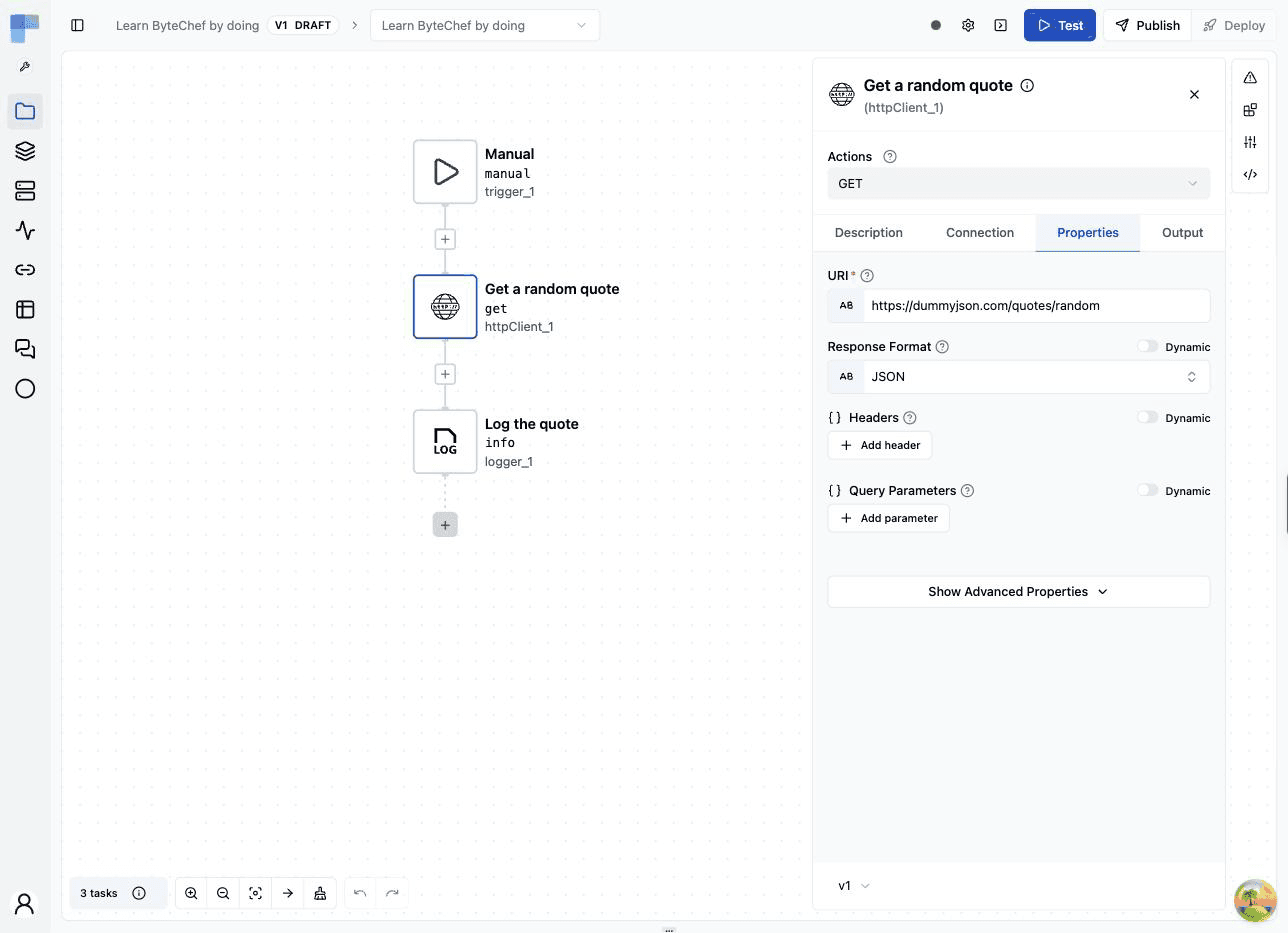Switch to the Description tab
The width and height of the screenshot is (1288, 933).
pyautogui.click(x=868, y=233)
